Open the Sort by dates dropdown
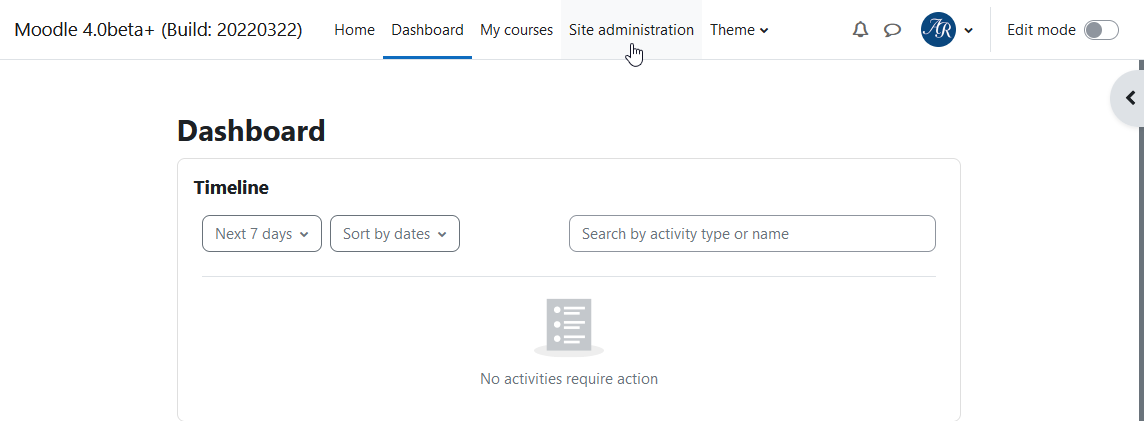The width and height of the screenshot is (1144, 421). point(395,233)
